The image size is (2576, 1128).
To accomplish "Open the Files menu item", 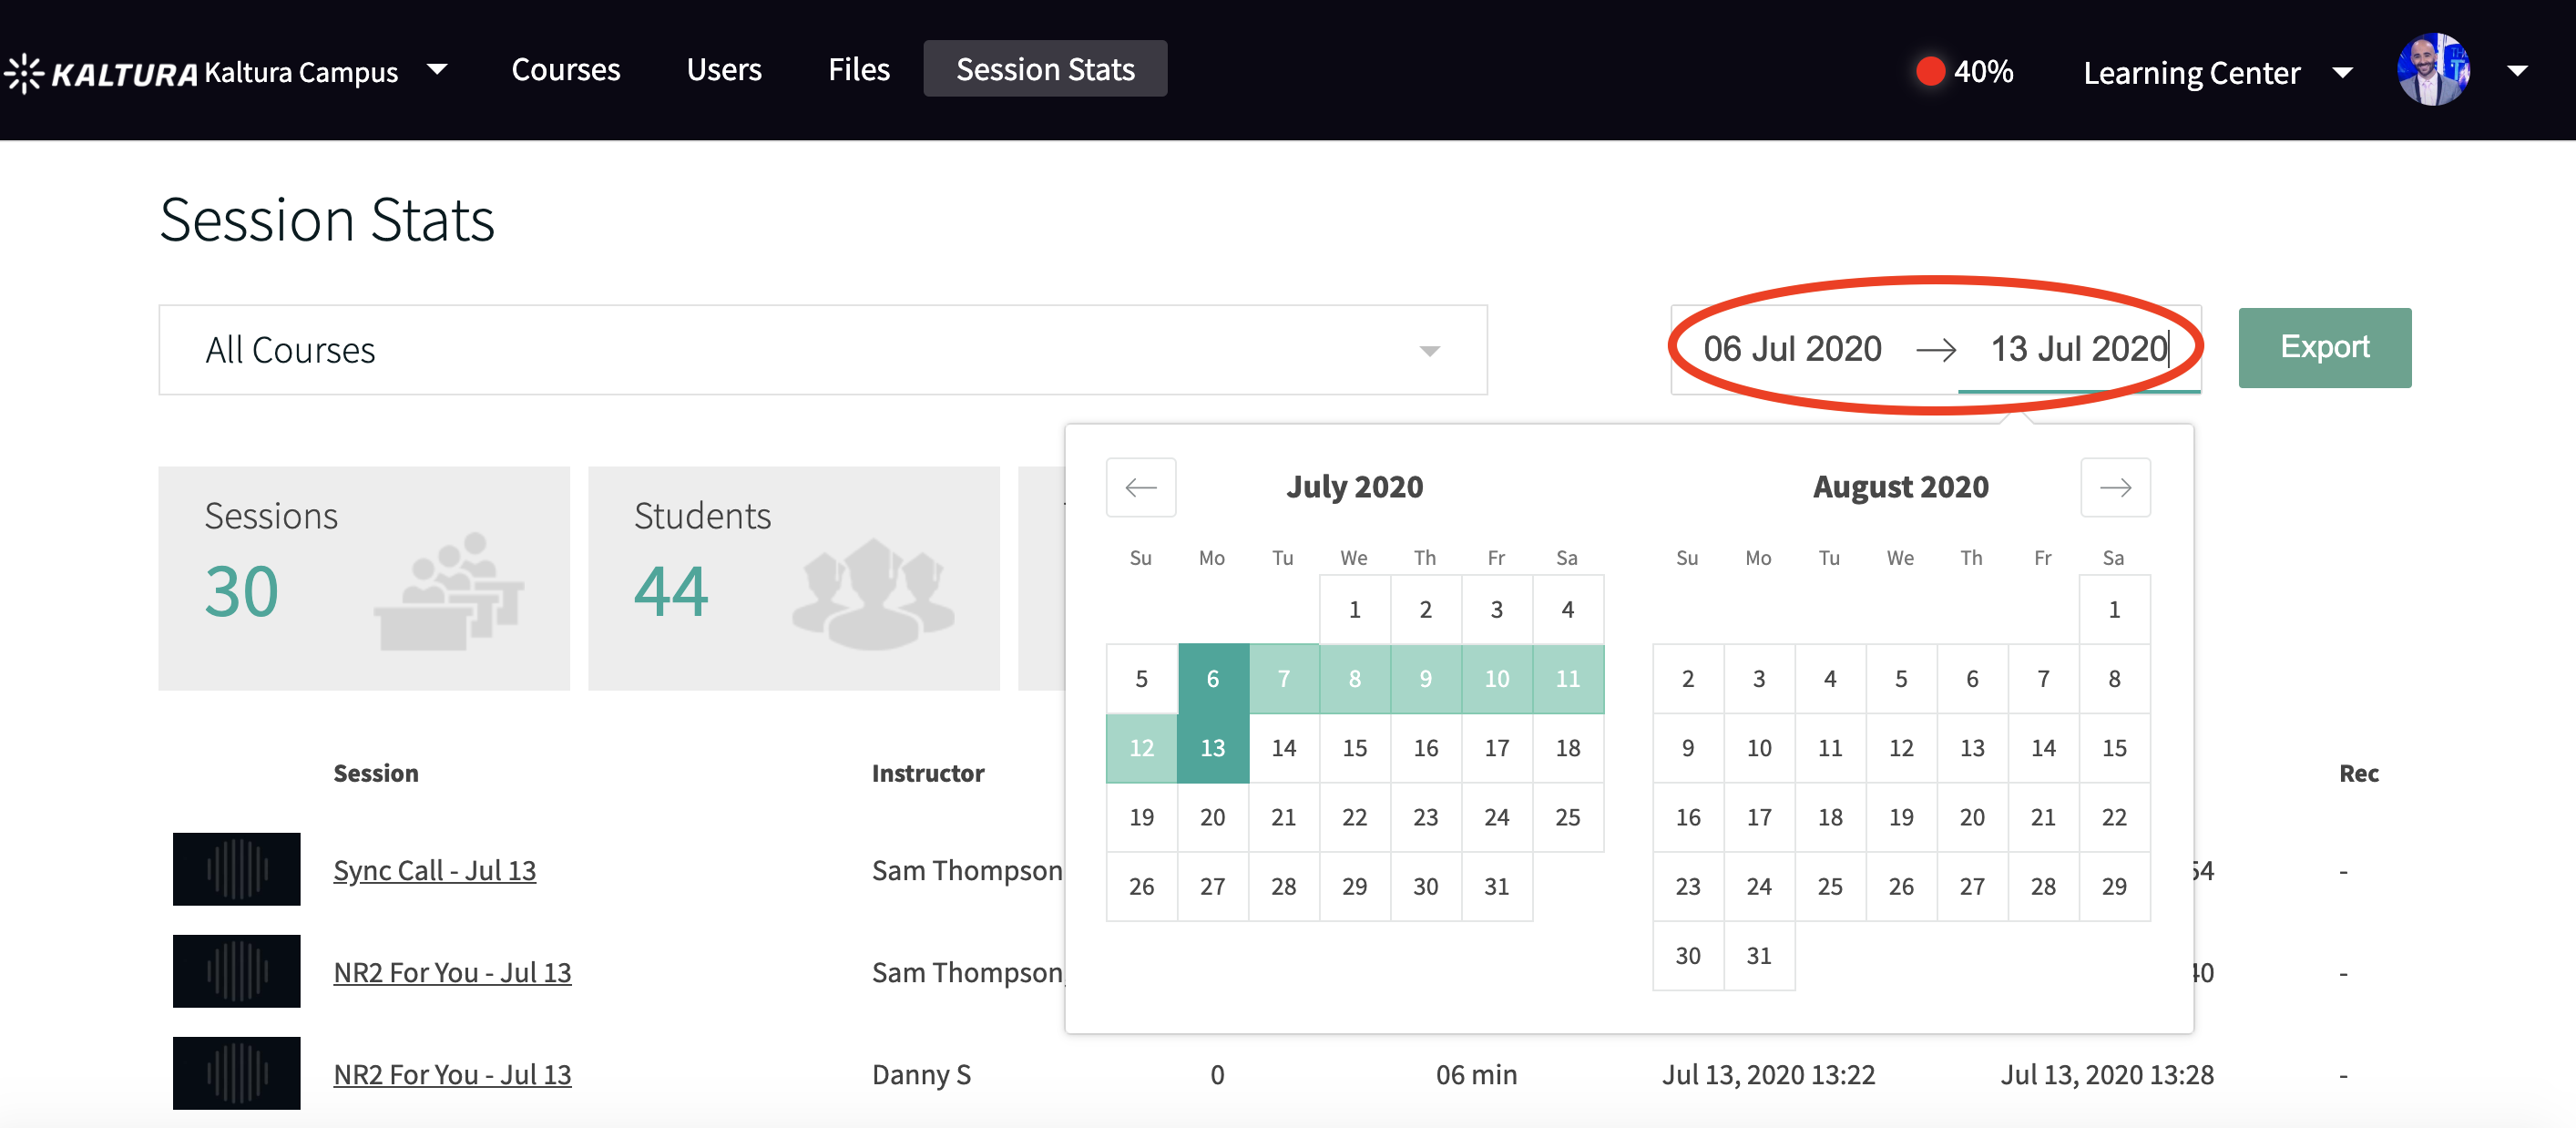I will coord(858,69).
